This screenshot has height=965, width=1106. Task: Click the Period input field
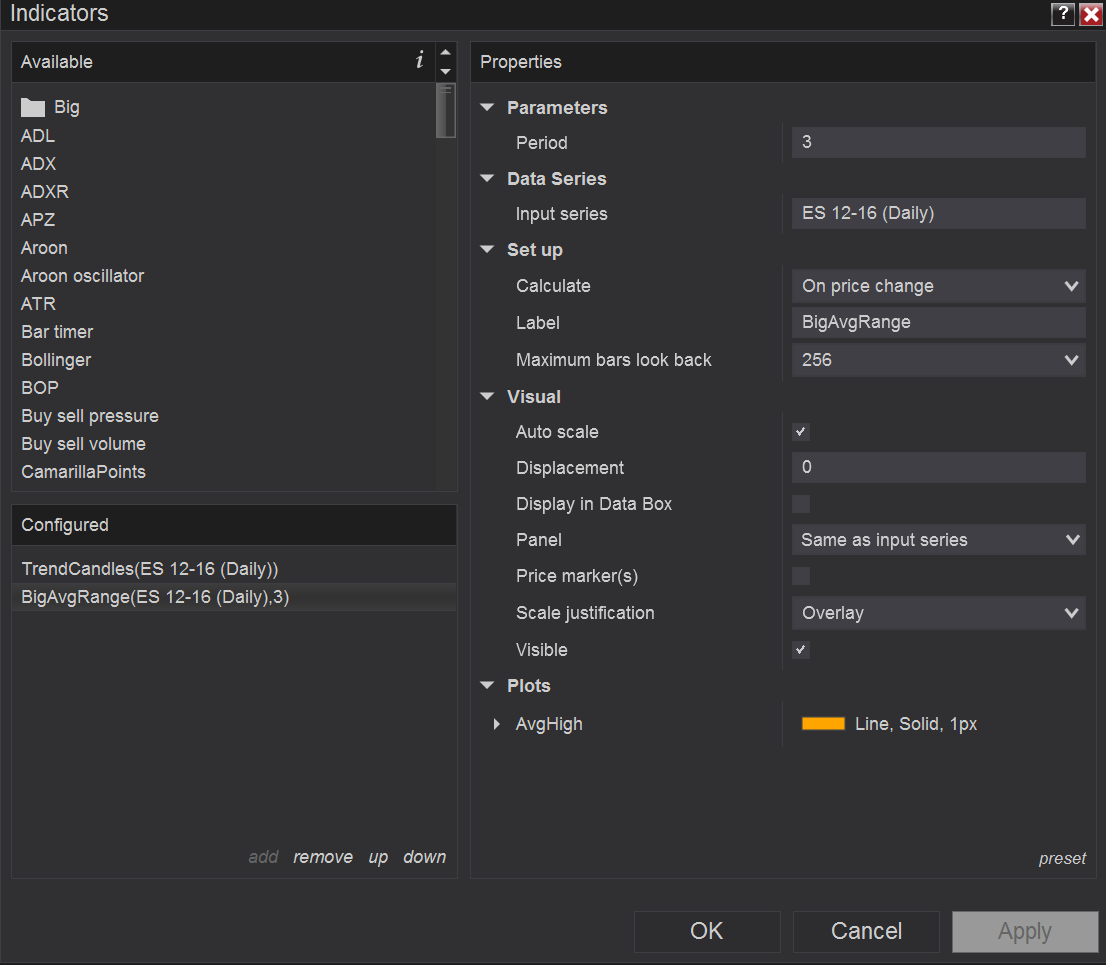click(x=938, y=143)
